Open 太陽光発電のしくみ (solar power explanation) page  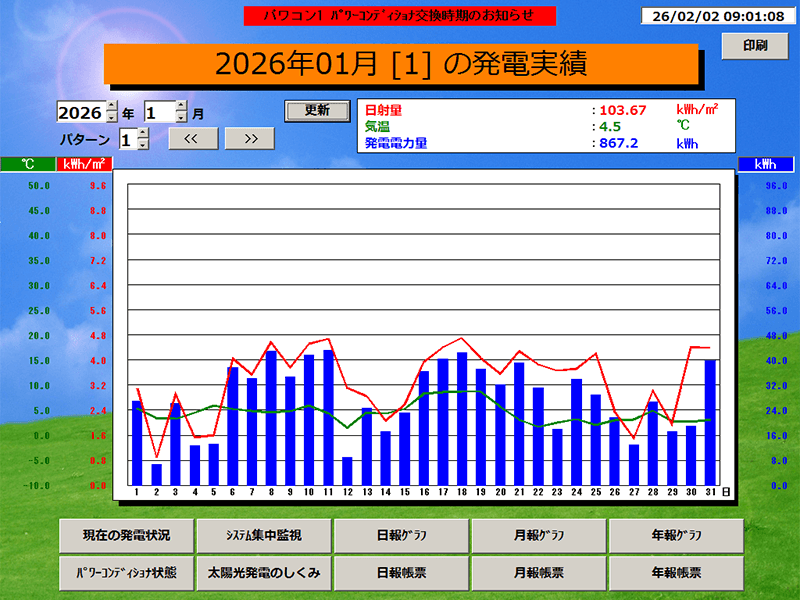click(266, 573)
